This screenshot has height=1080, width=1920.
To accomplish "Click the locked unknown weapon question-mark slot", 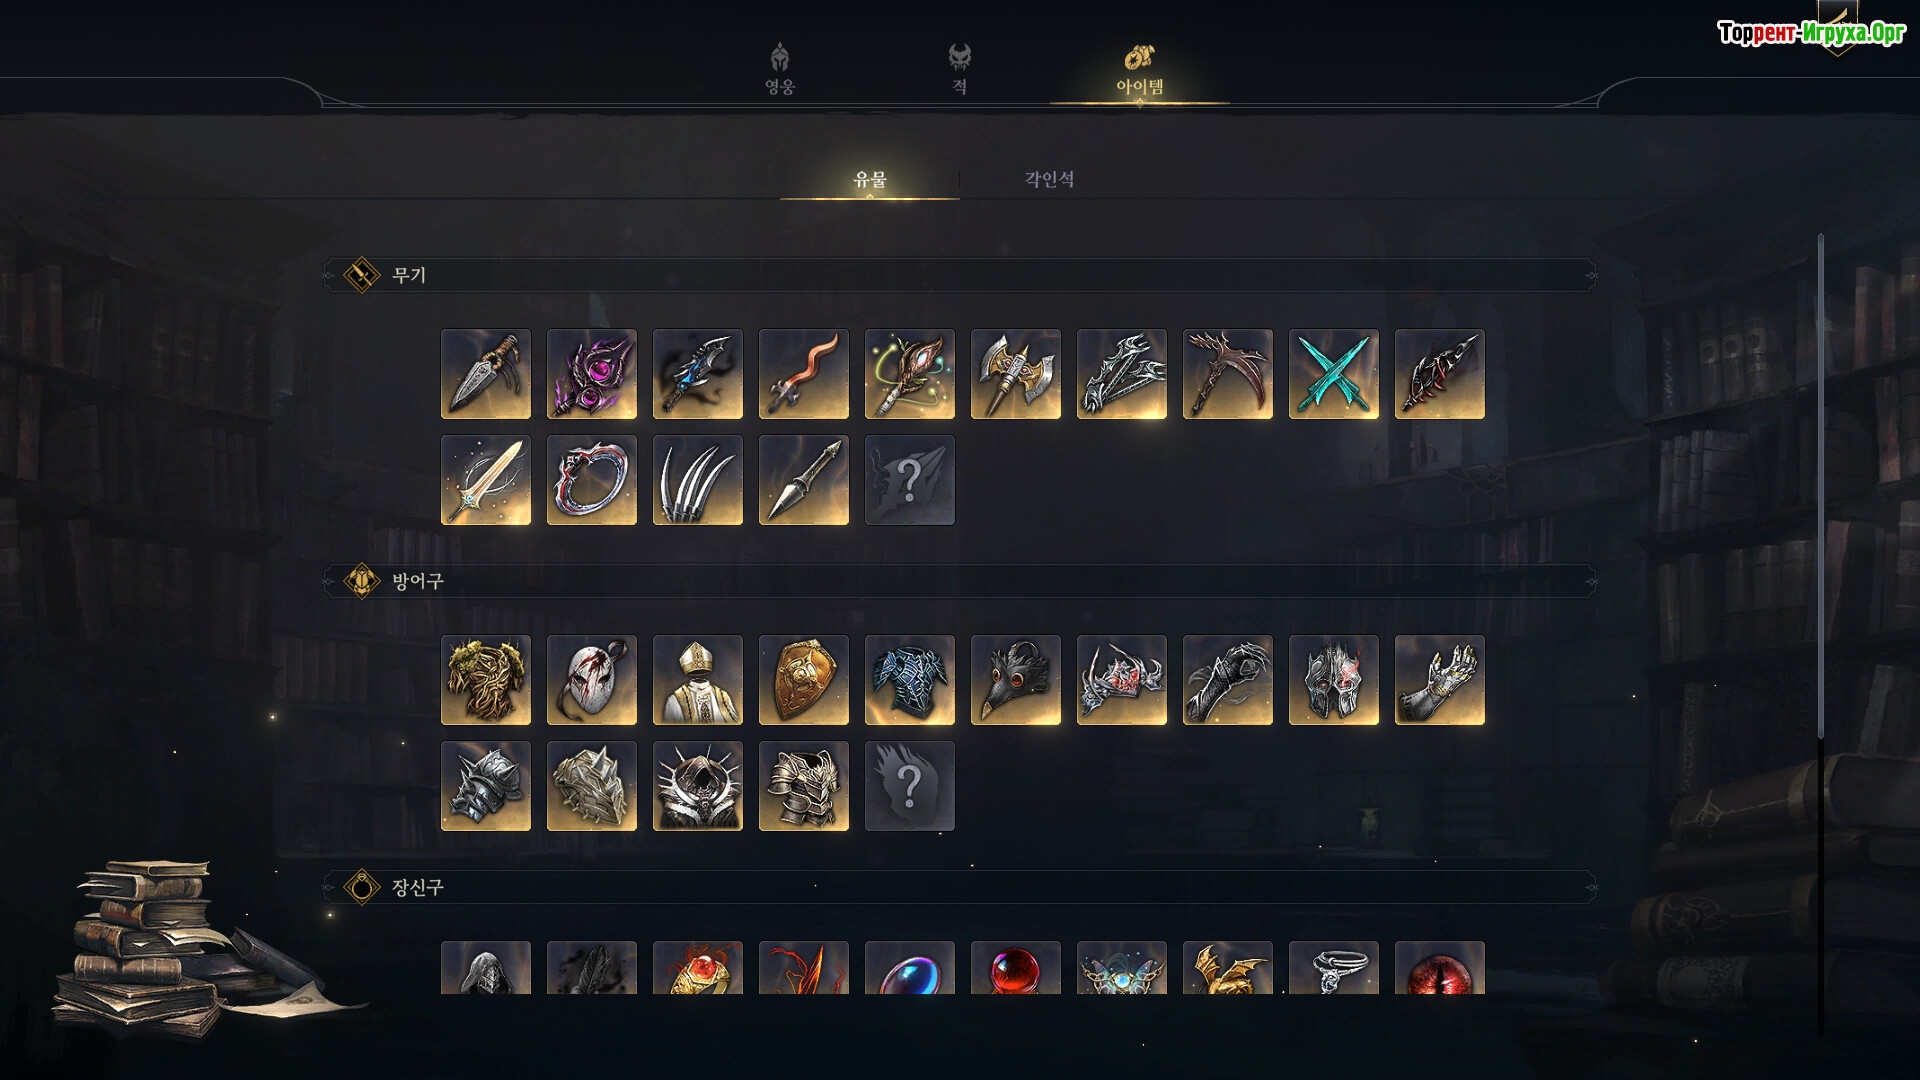I will tap(910, 480).
